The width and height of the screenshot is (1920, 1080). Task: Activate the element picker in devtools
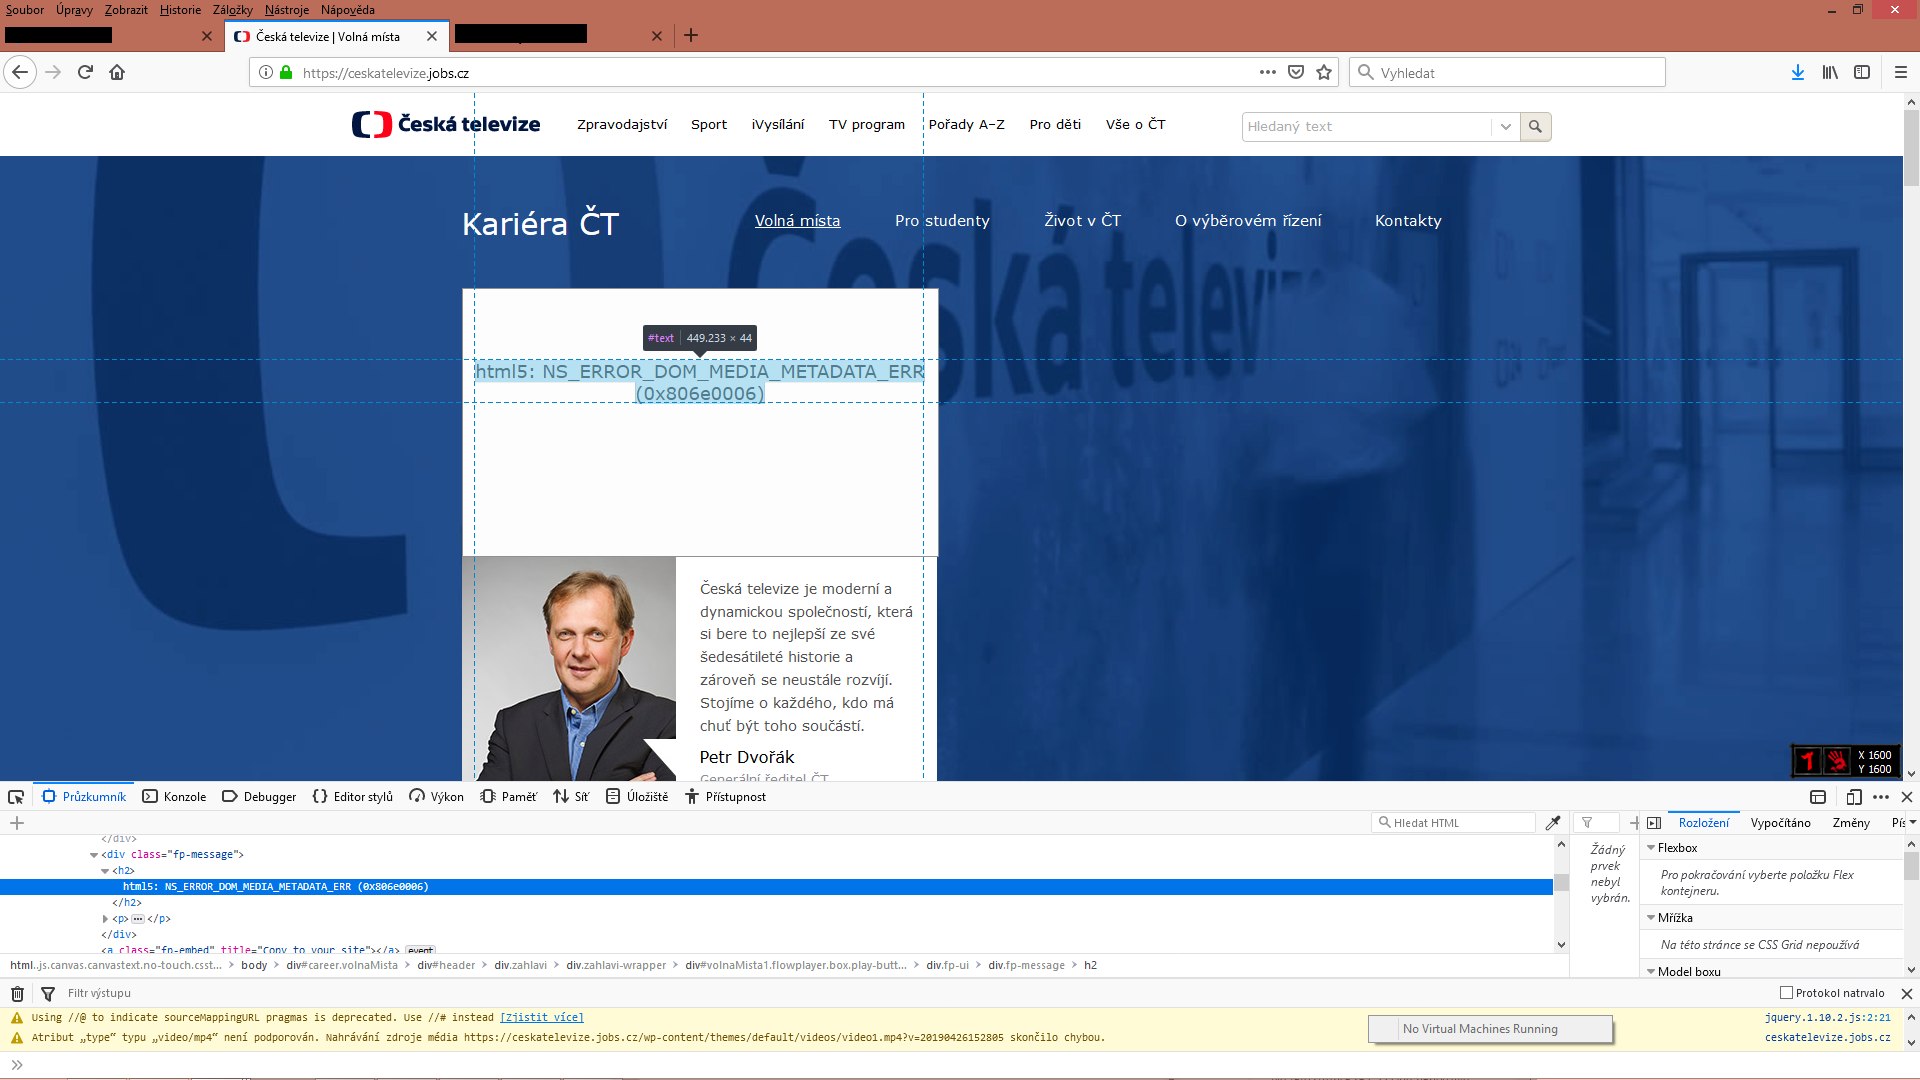pos(16,797)
